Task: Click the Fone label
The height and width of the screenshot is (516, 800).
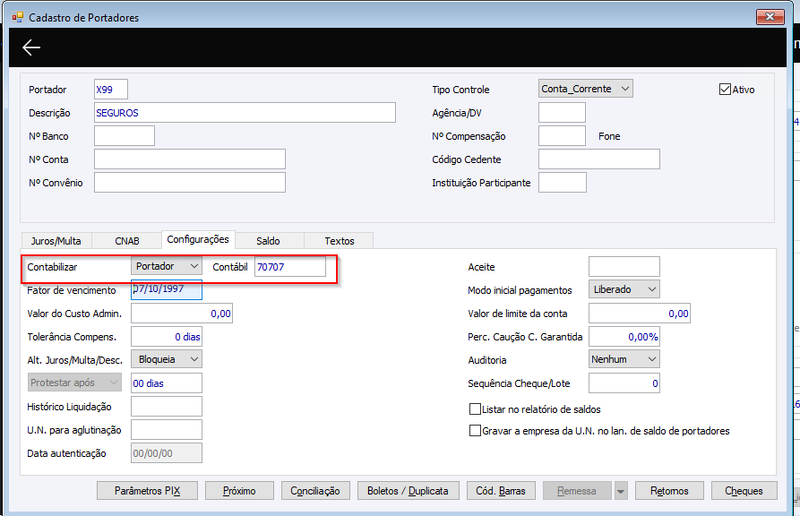Action: tap(609, 136)
